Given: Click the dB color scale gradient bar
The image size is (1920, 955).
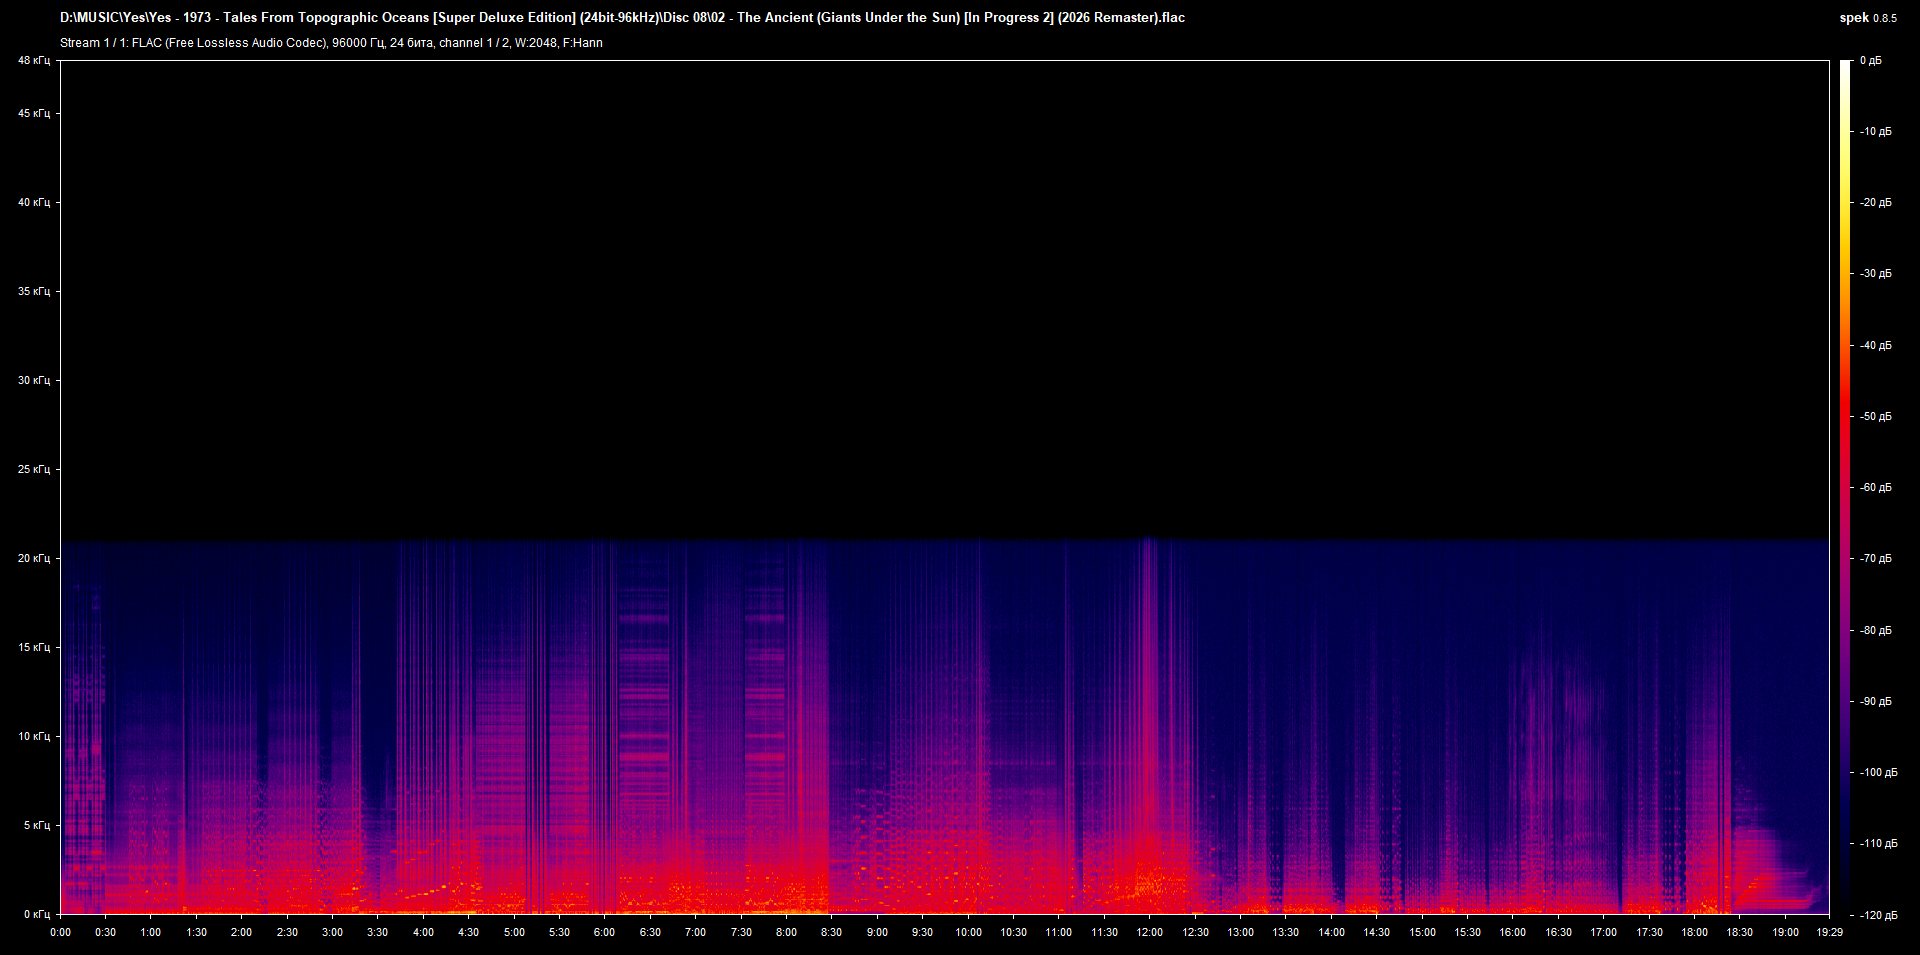Looking at the screenshot, I should click(x=1846, y=487).
